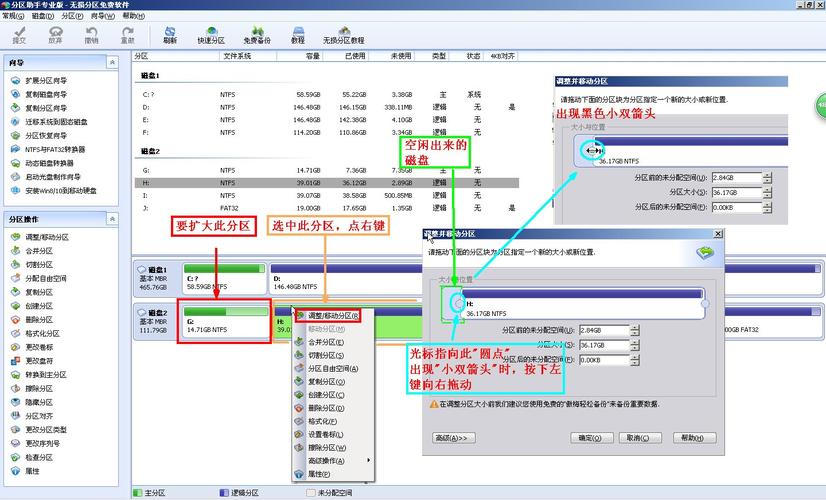Collapse the 分区操作 panel header chevron

point(112,219)
